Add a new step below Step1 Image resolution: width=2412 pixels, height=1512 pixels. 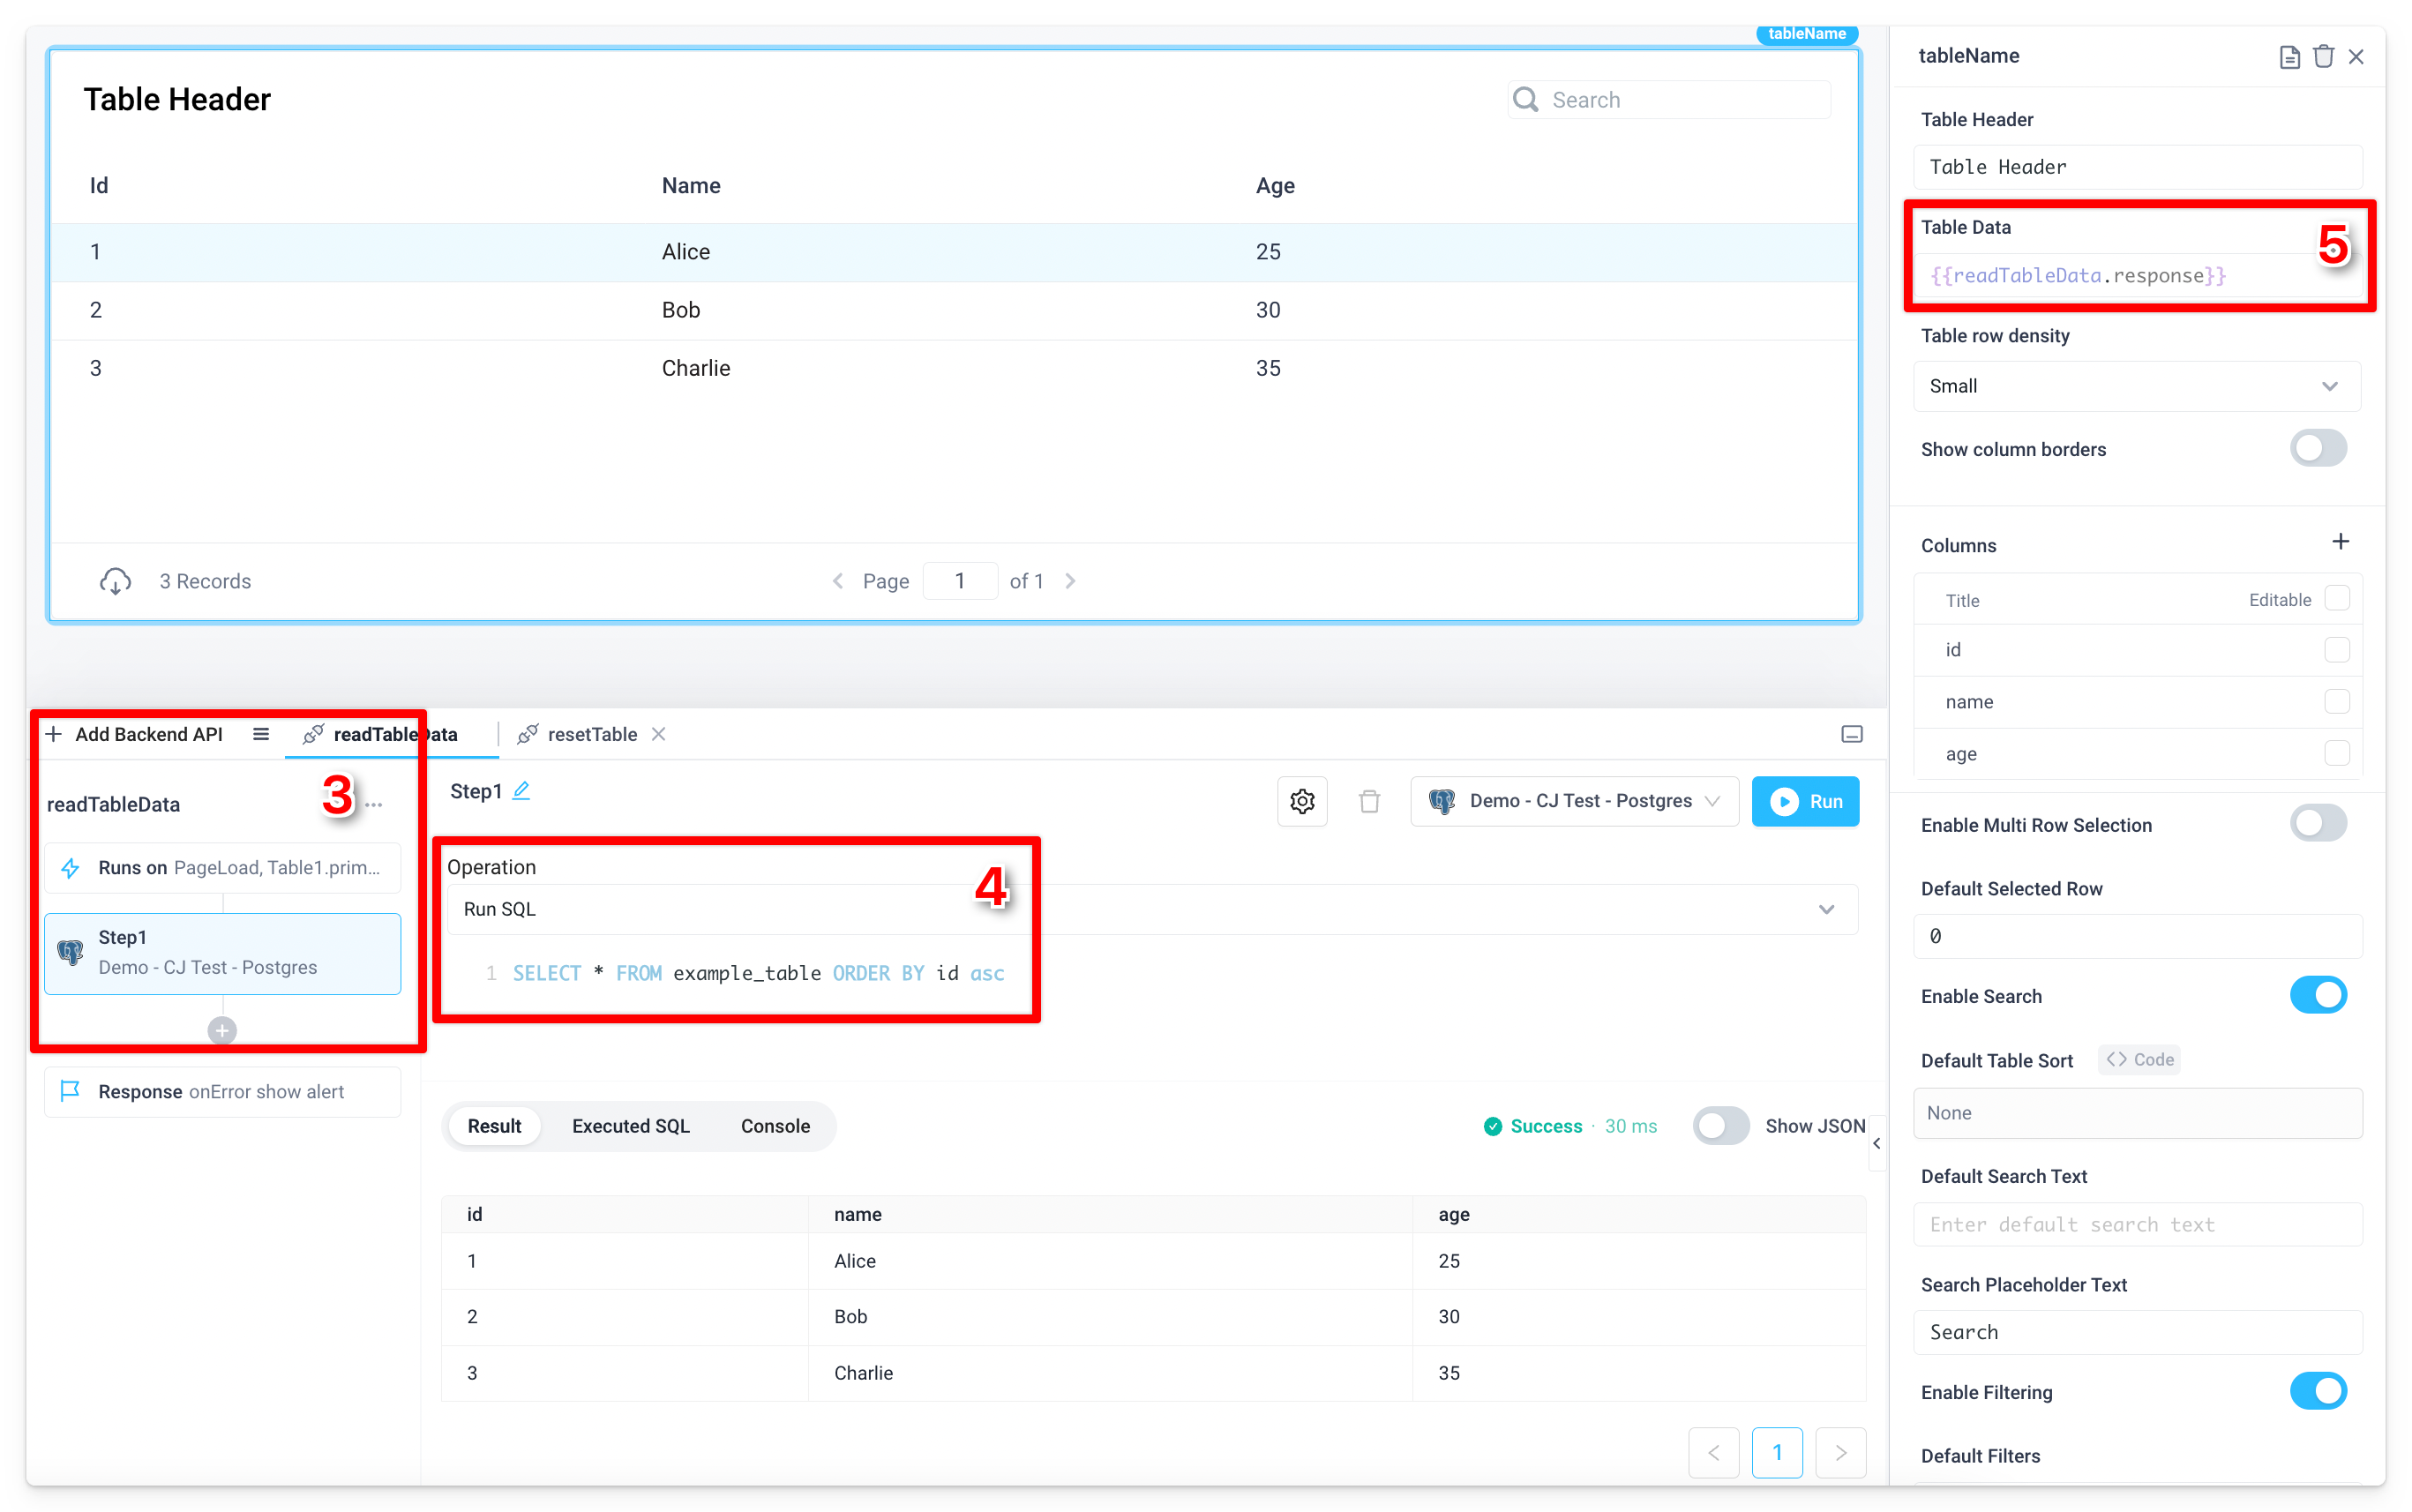[221, 1030]
